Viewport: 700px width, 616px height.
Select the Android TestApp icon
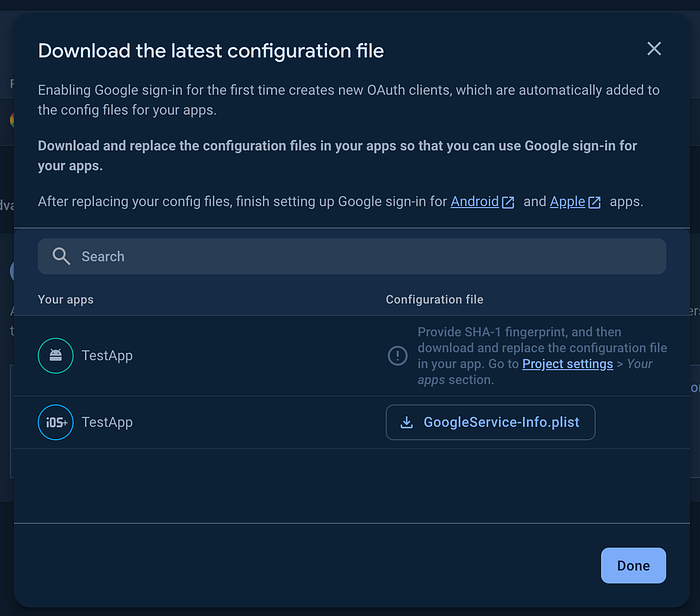pyautogui.click(x=56, y=355)
